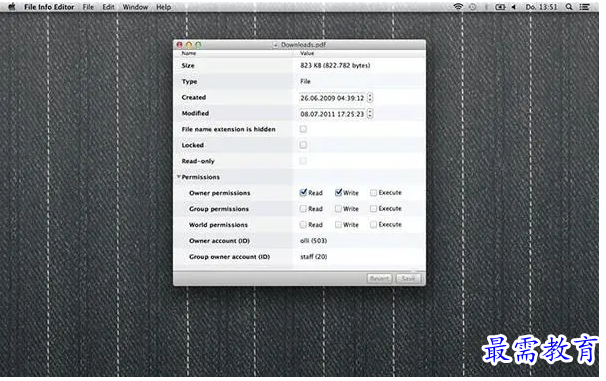Open the Apple menu
This screenshot has height=381, width=606.
[12, 7]
